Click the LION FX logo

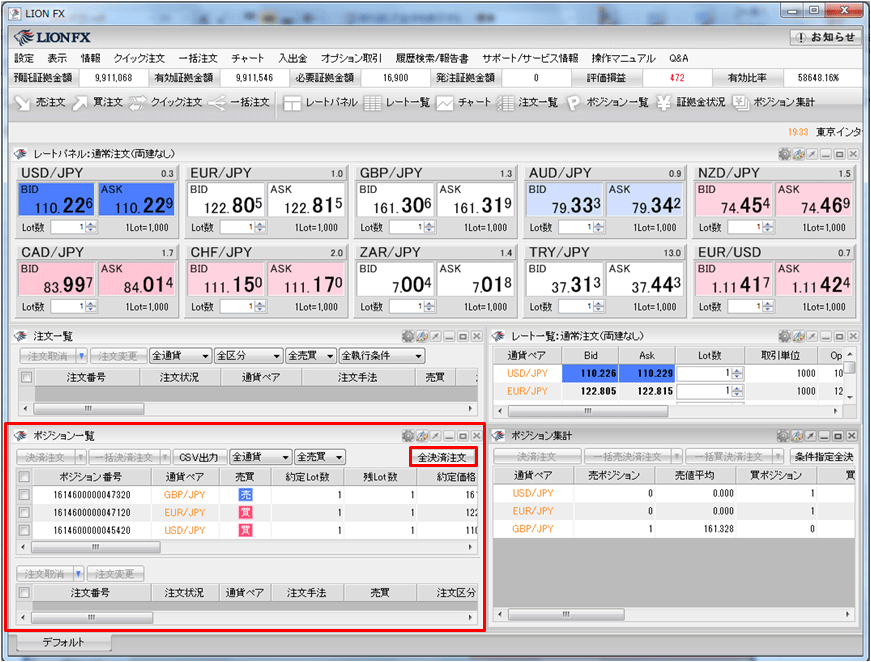[x=53, y=37]
